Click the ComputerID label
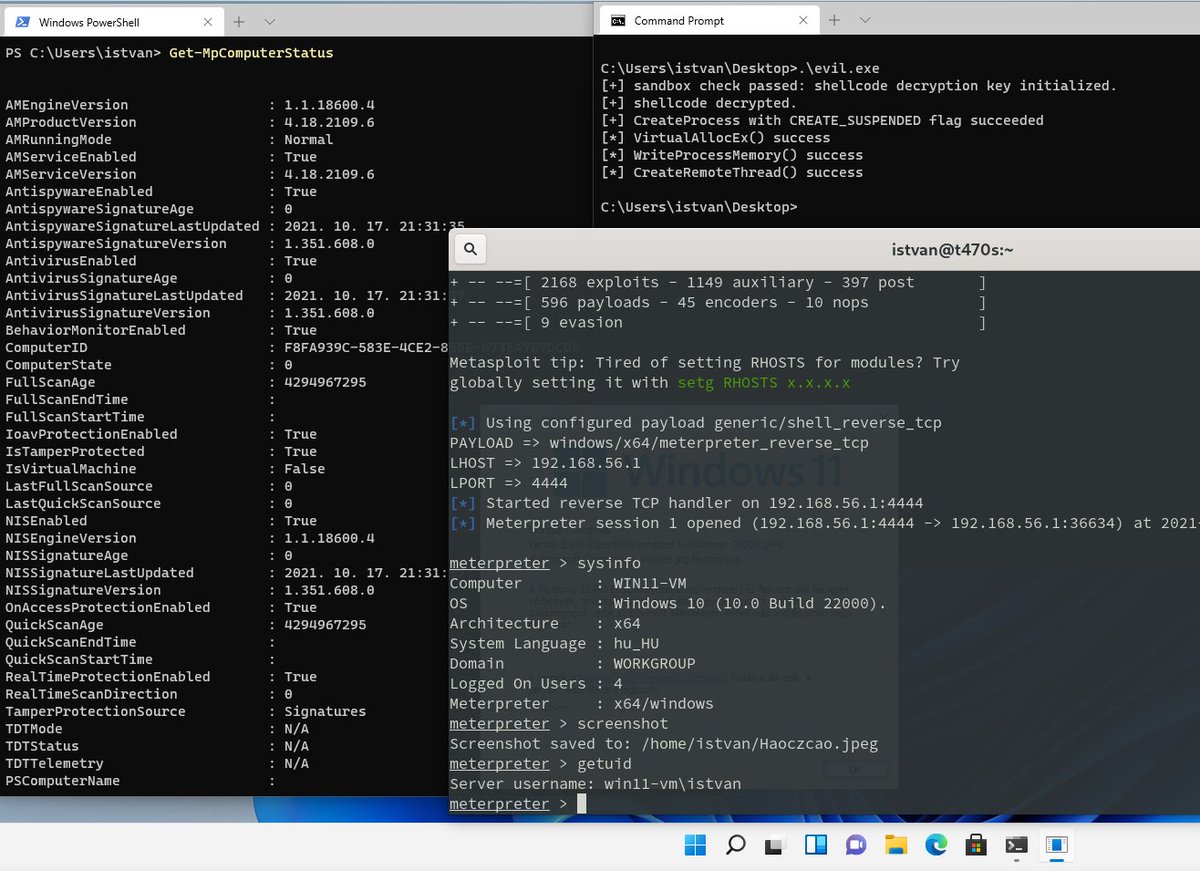 tap(46, 348)
